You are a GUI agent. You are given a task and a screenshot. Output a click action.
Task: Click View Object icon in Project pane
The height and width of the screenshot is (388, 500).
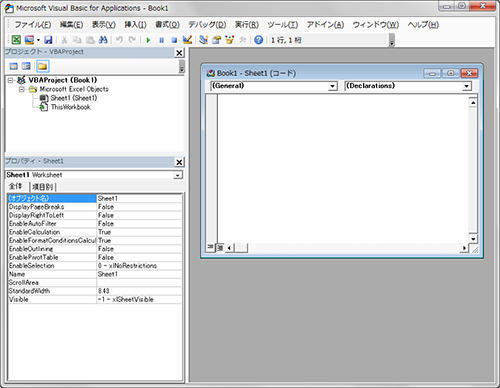(26, 66)
